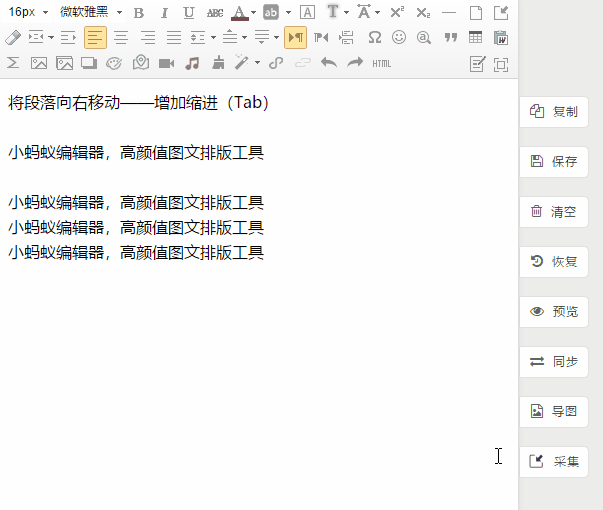Insert music with note icon
This screenshot has width=603, height=510.
192,63
